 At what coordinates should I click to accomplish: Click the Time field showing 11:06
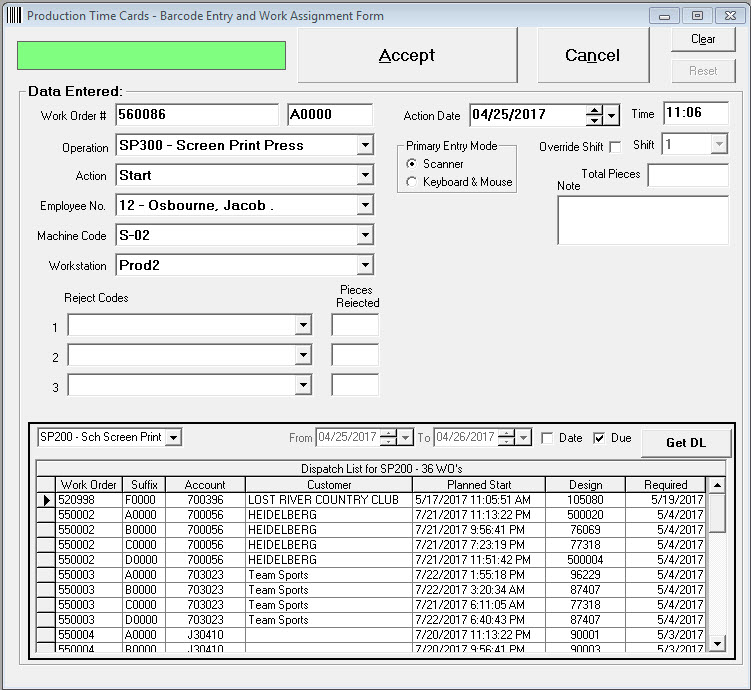tap(696, 113)
